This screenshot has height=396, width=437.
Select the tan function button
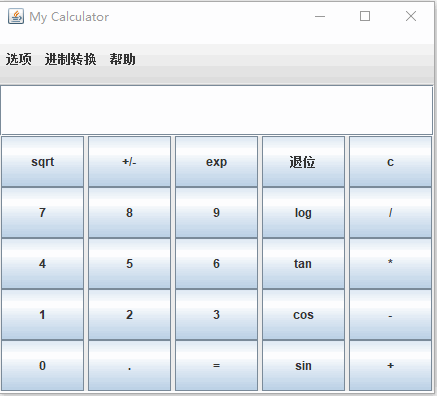pos(303,264)
